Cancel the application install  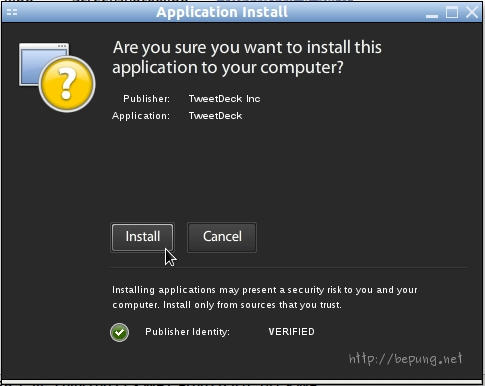coord(222,237)
